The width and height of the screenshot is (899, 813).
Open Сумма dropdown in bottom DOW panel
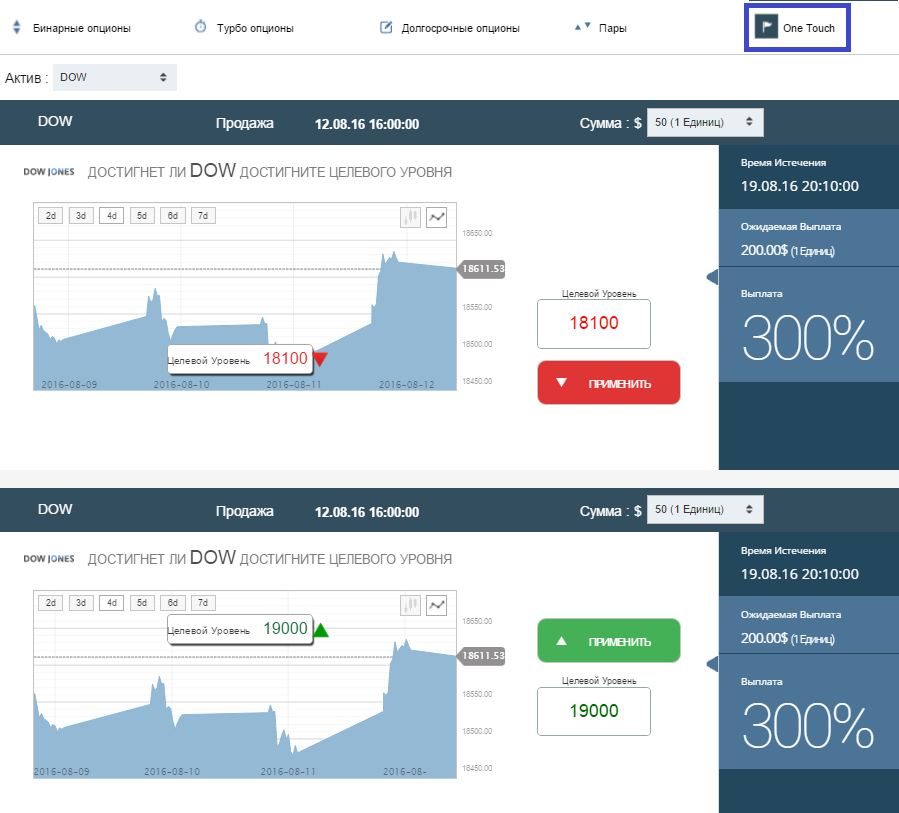(705, 510)
